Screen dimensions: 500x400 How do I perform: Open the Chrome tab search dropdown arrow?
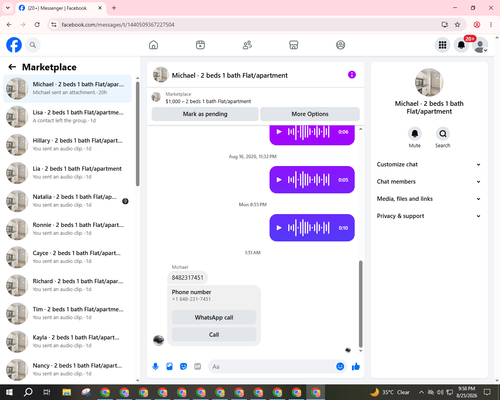tap(8, 8)
